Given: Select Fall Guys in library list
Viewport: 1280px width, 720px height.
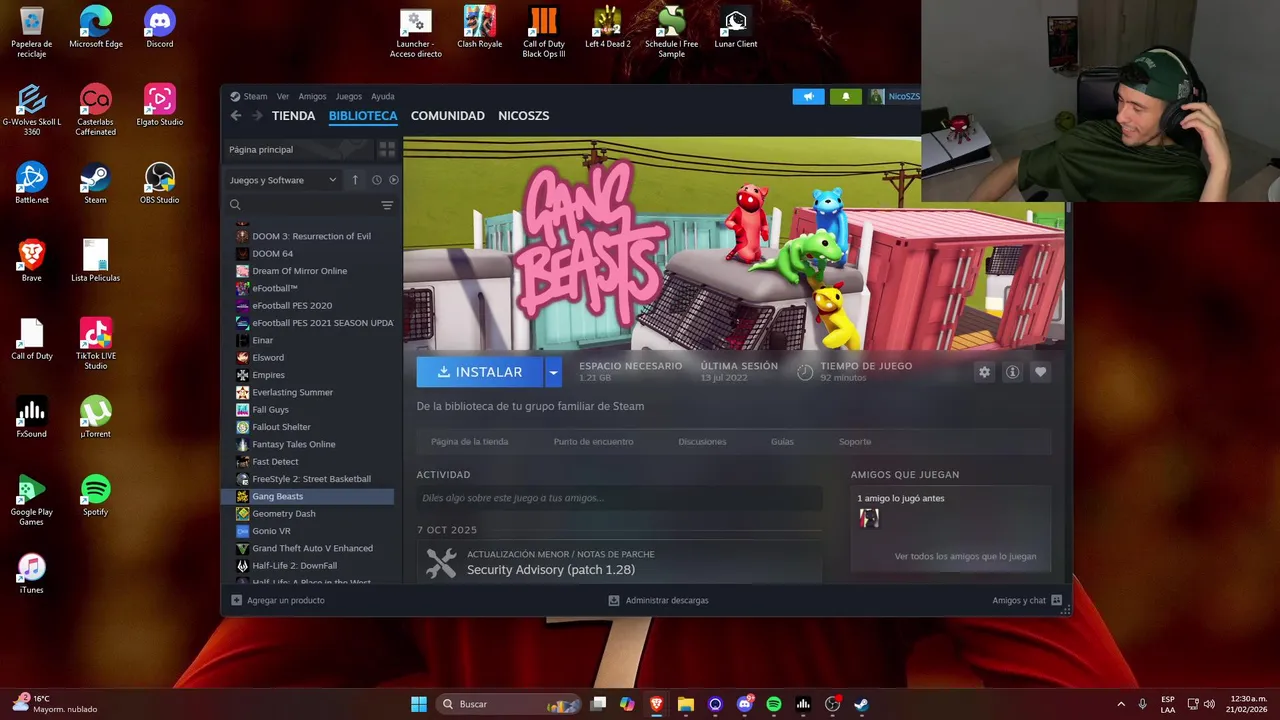Looking at the screenshot, I should point(308,410).
